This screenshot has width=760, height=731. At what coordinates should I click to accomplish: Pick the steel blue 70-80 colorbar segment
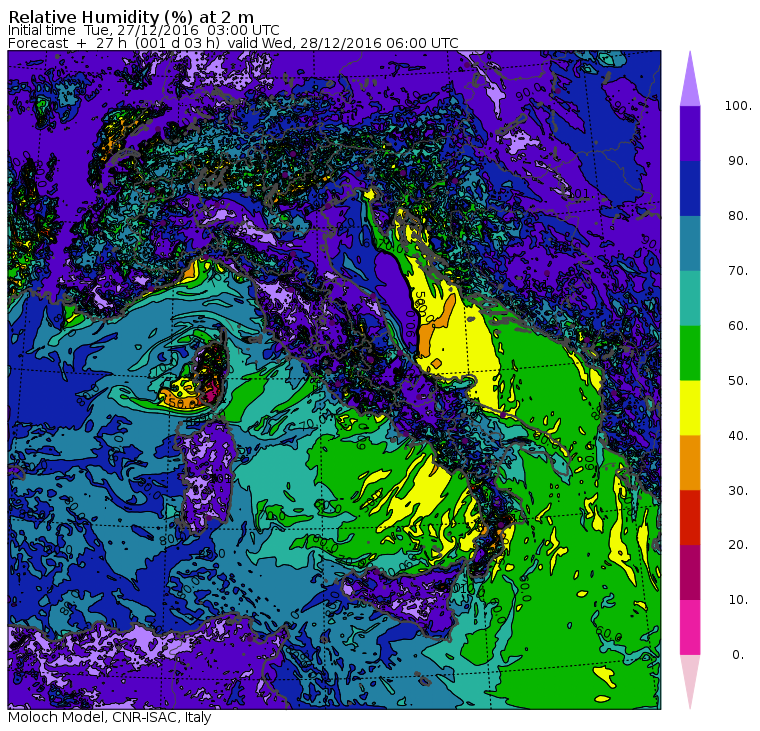(x=690, y=243)
